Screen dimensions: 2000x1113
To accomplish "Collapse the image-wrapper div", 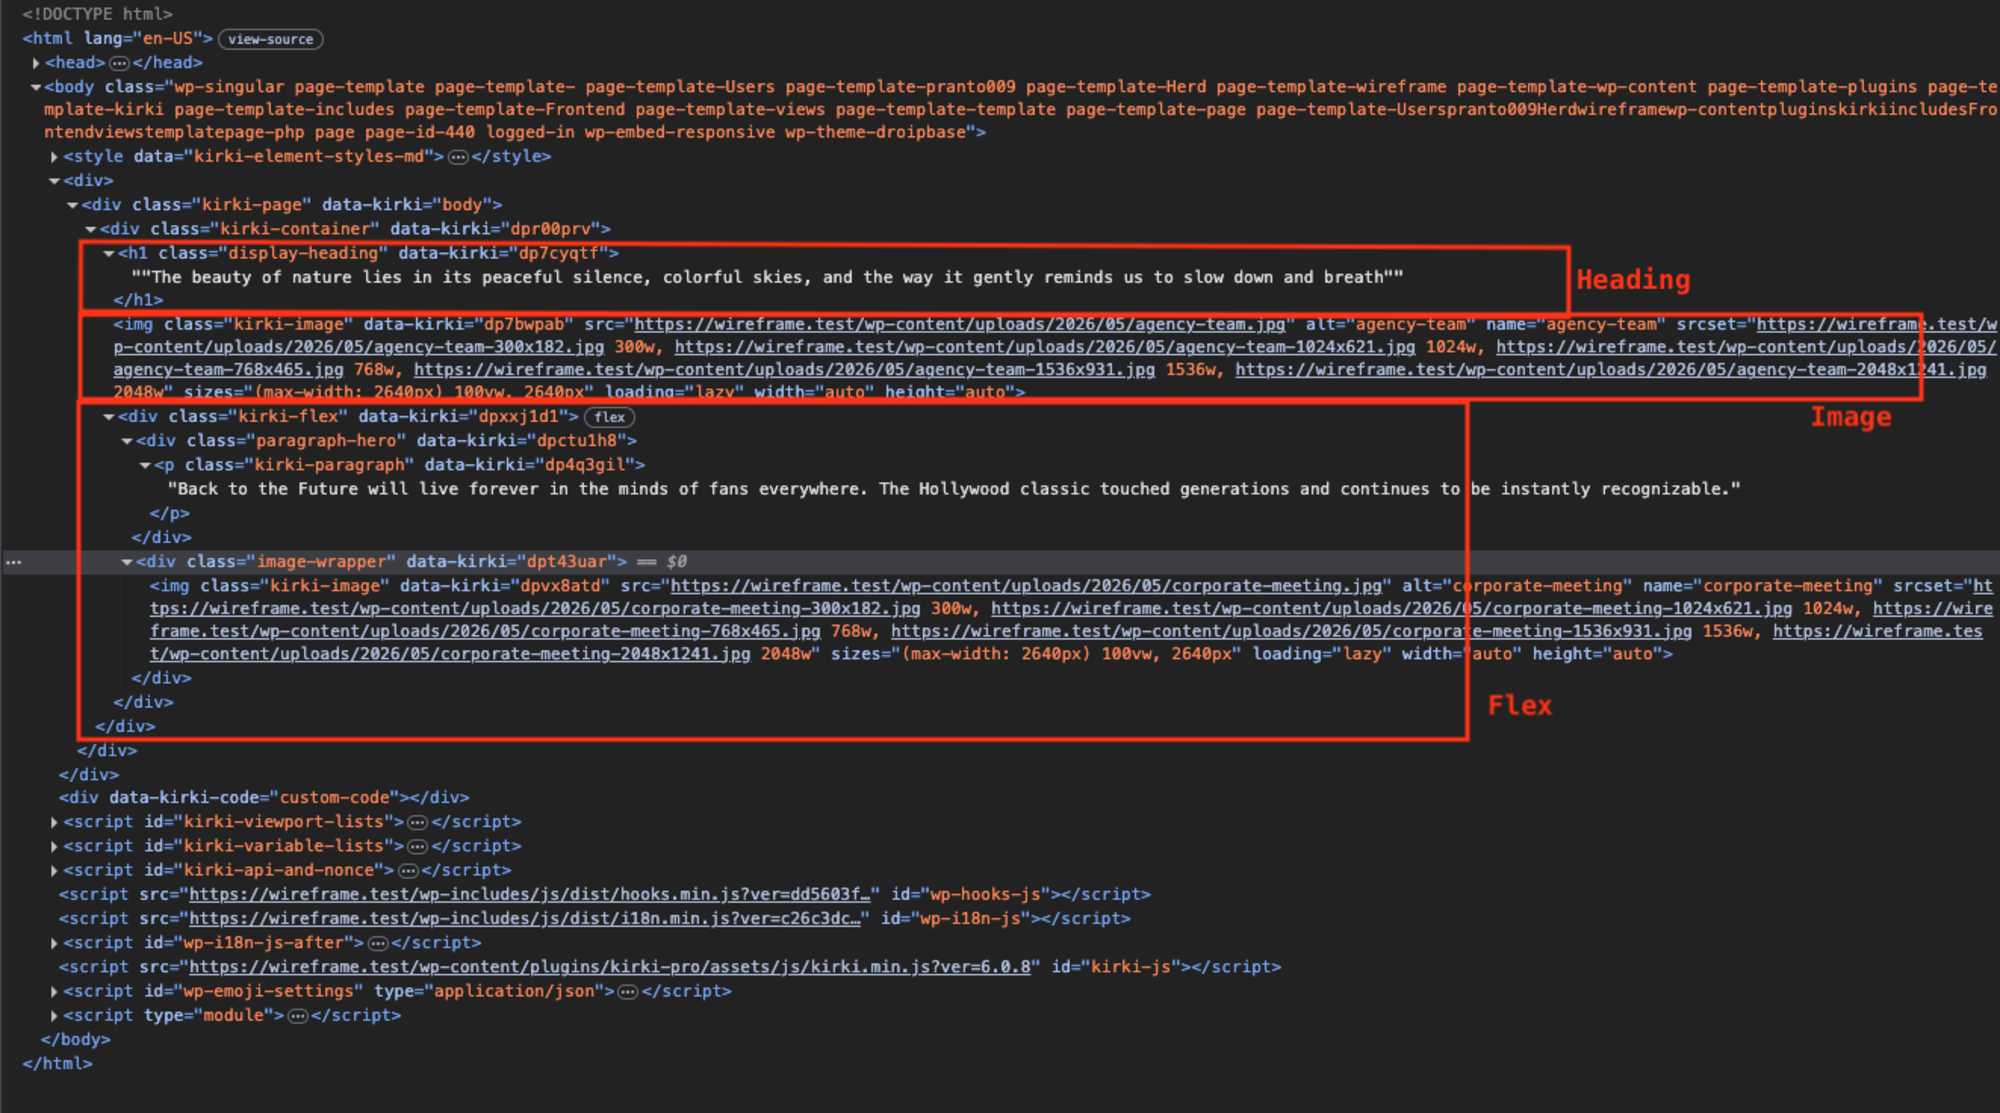I will pos(127,562).
